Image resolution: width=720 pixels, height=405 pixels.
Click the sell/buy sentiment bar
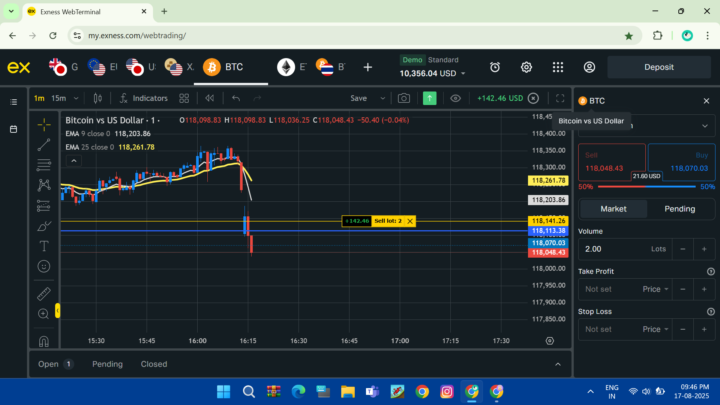click(647, 186)
